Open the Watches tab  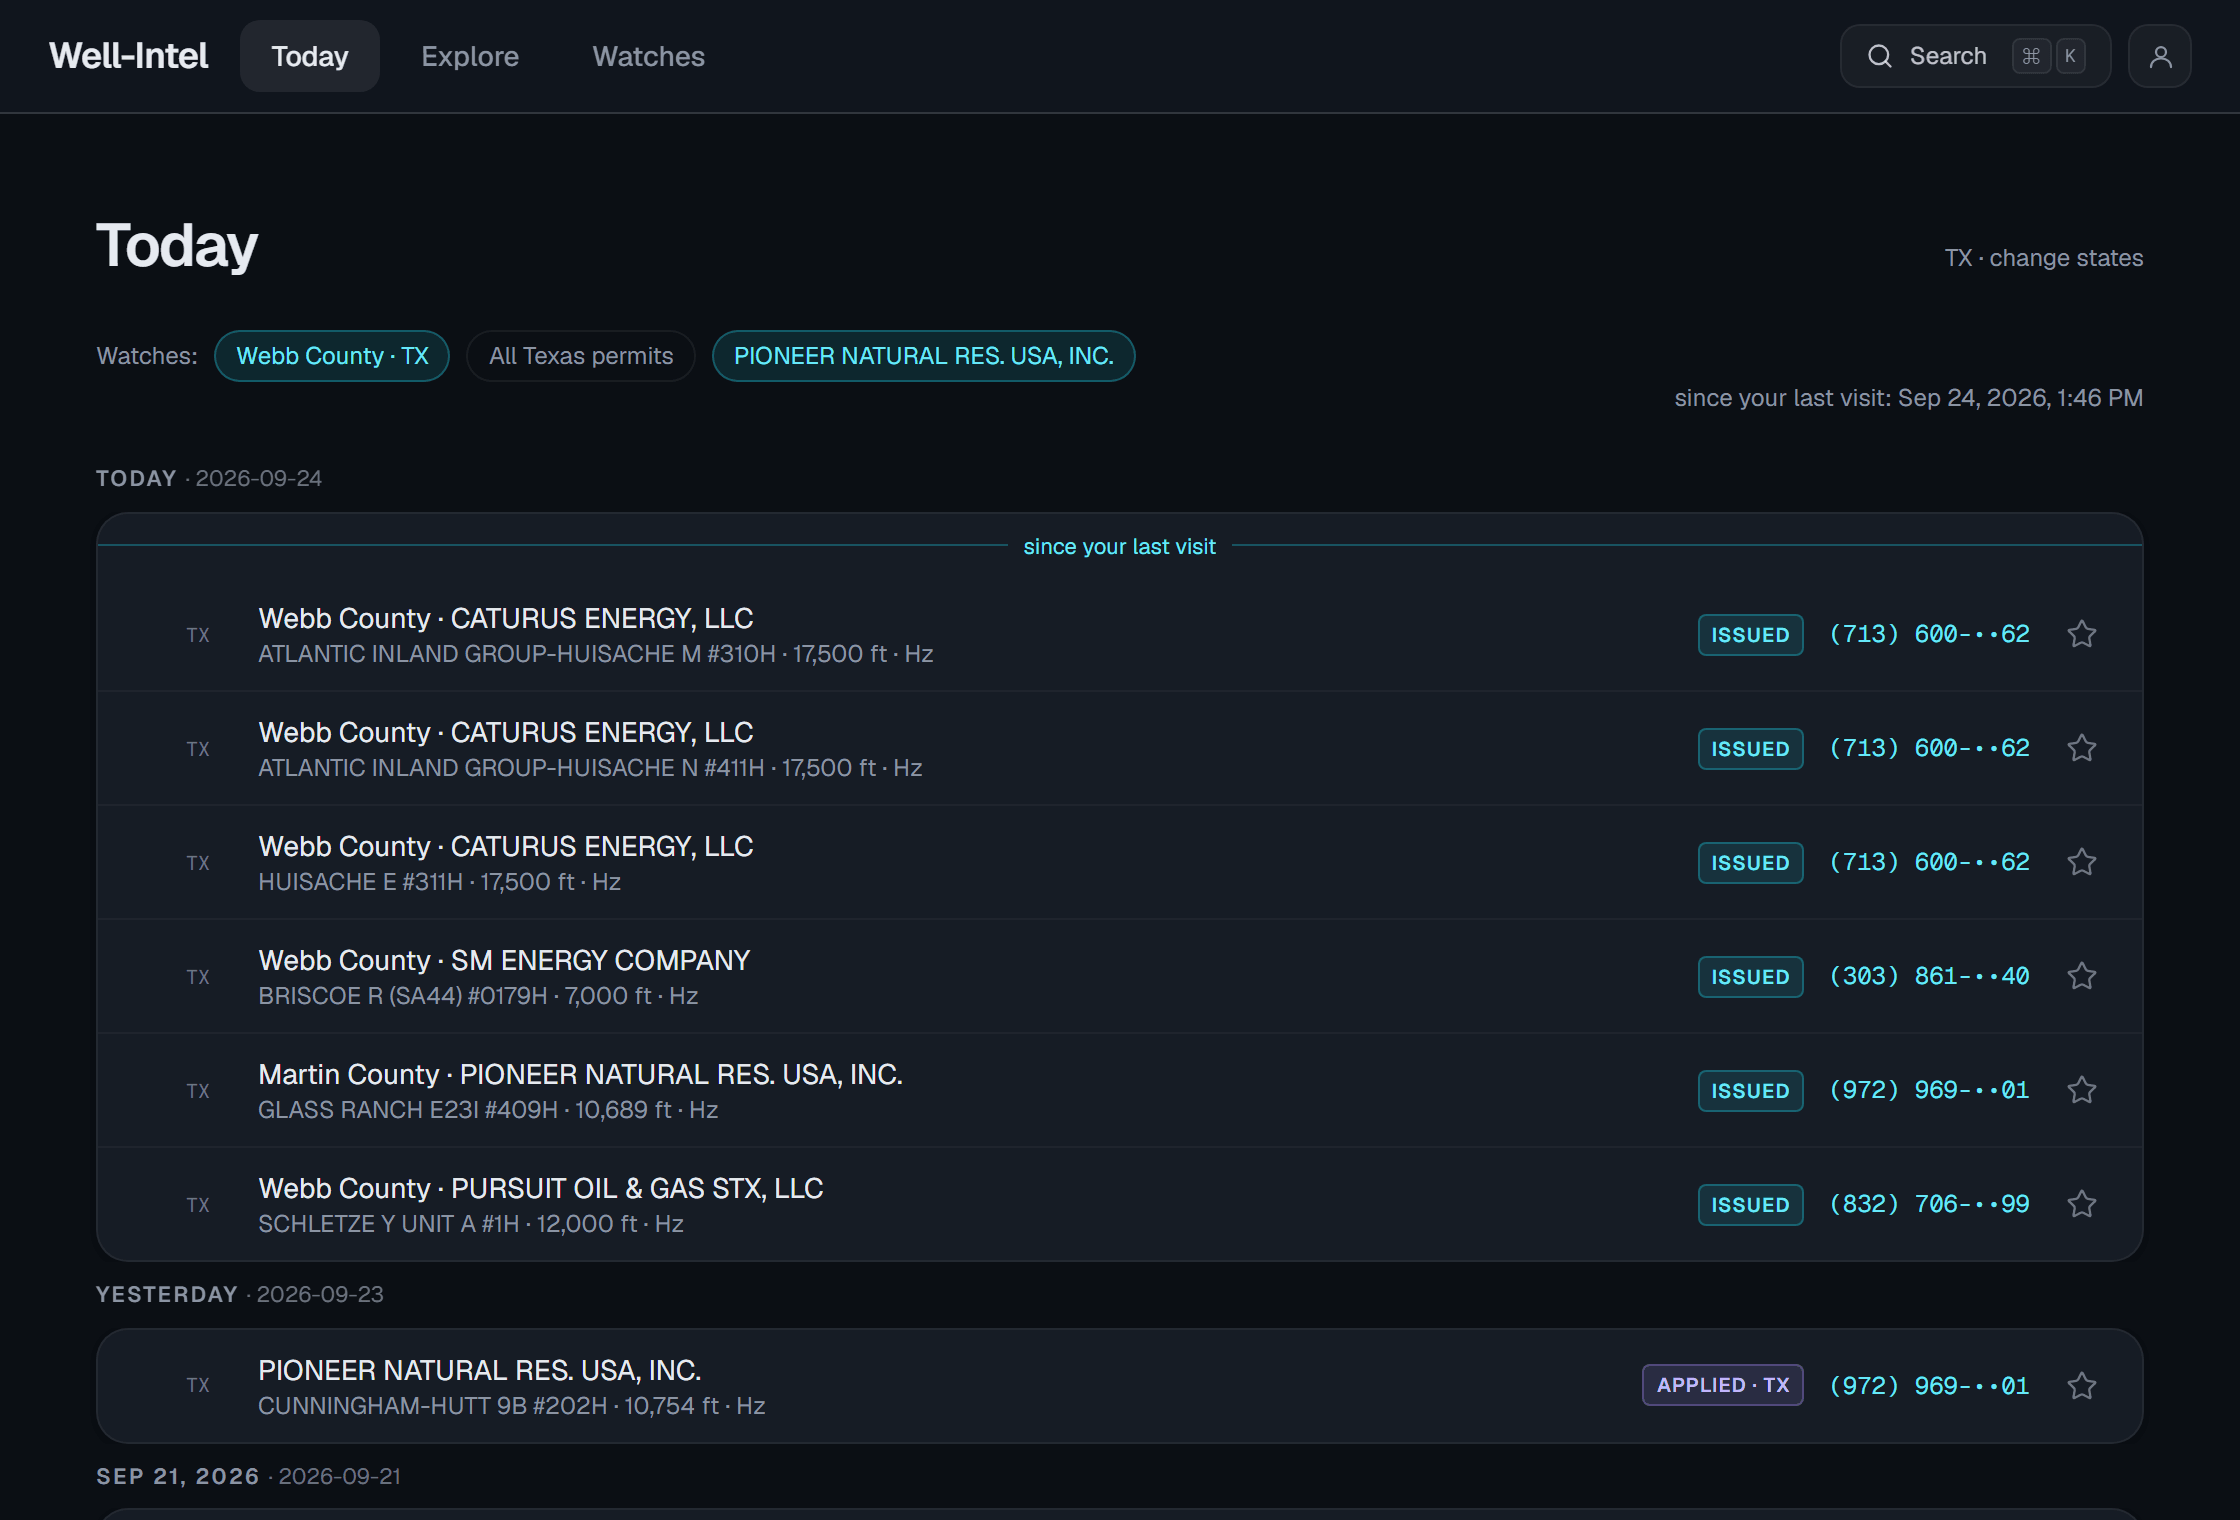pos(649,56)
